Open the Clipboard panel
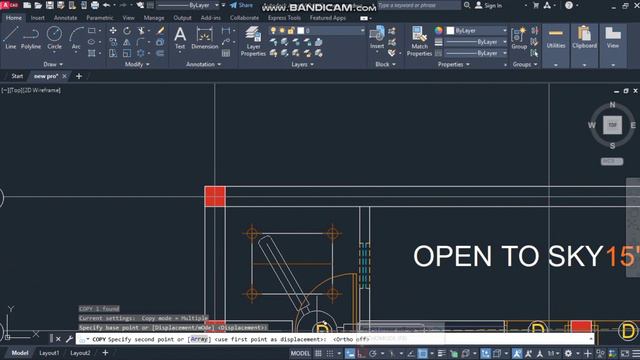640x360 pixels. [x=584, y=45]
